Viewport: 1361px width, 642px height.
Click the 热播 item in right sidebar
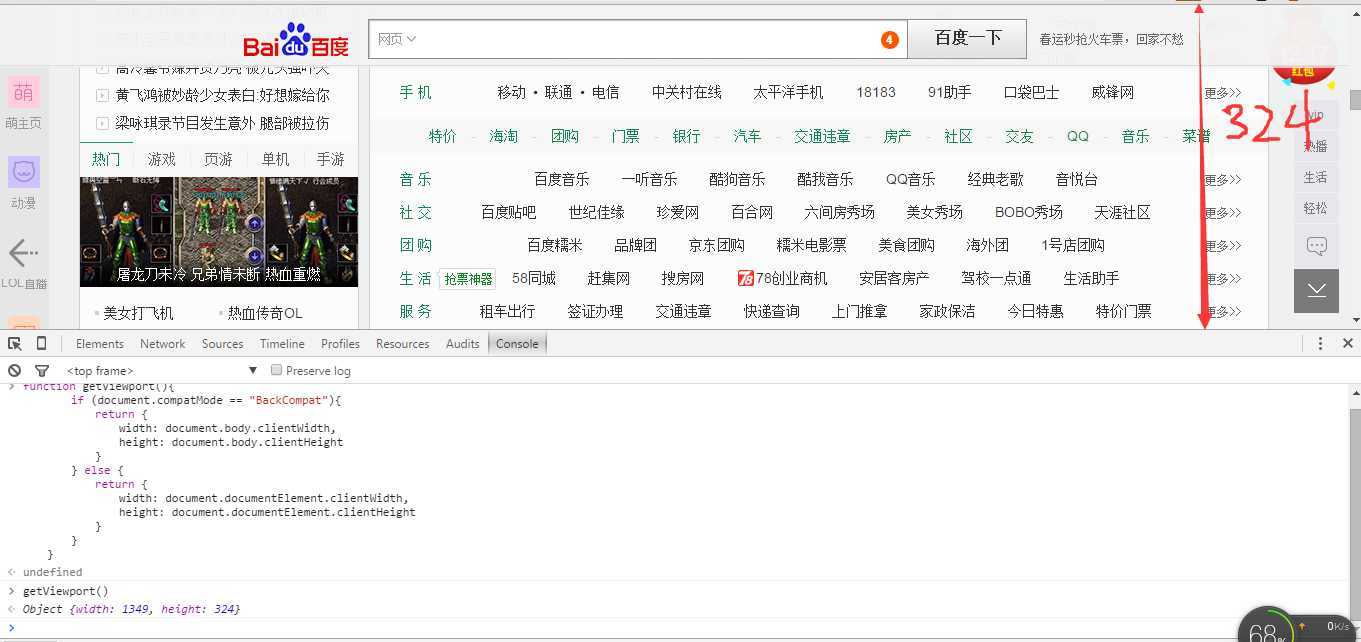[x=1316, y=146]
